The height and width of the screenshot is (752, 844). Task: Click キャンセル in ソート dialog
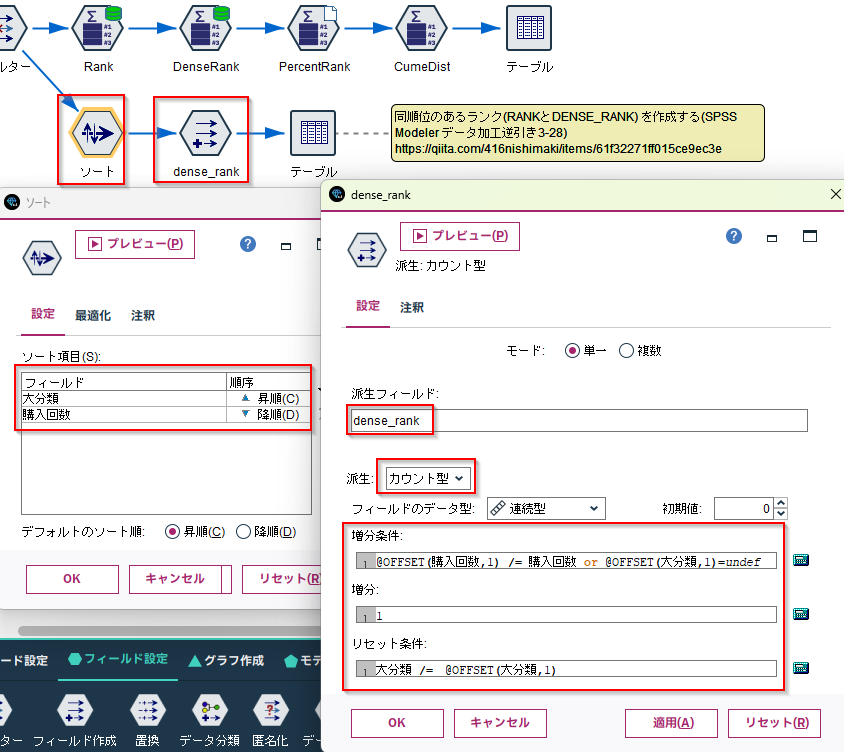point(175,579)
